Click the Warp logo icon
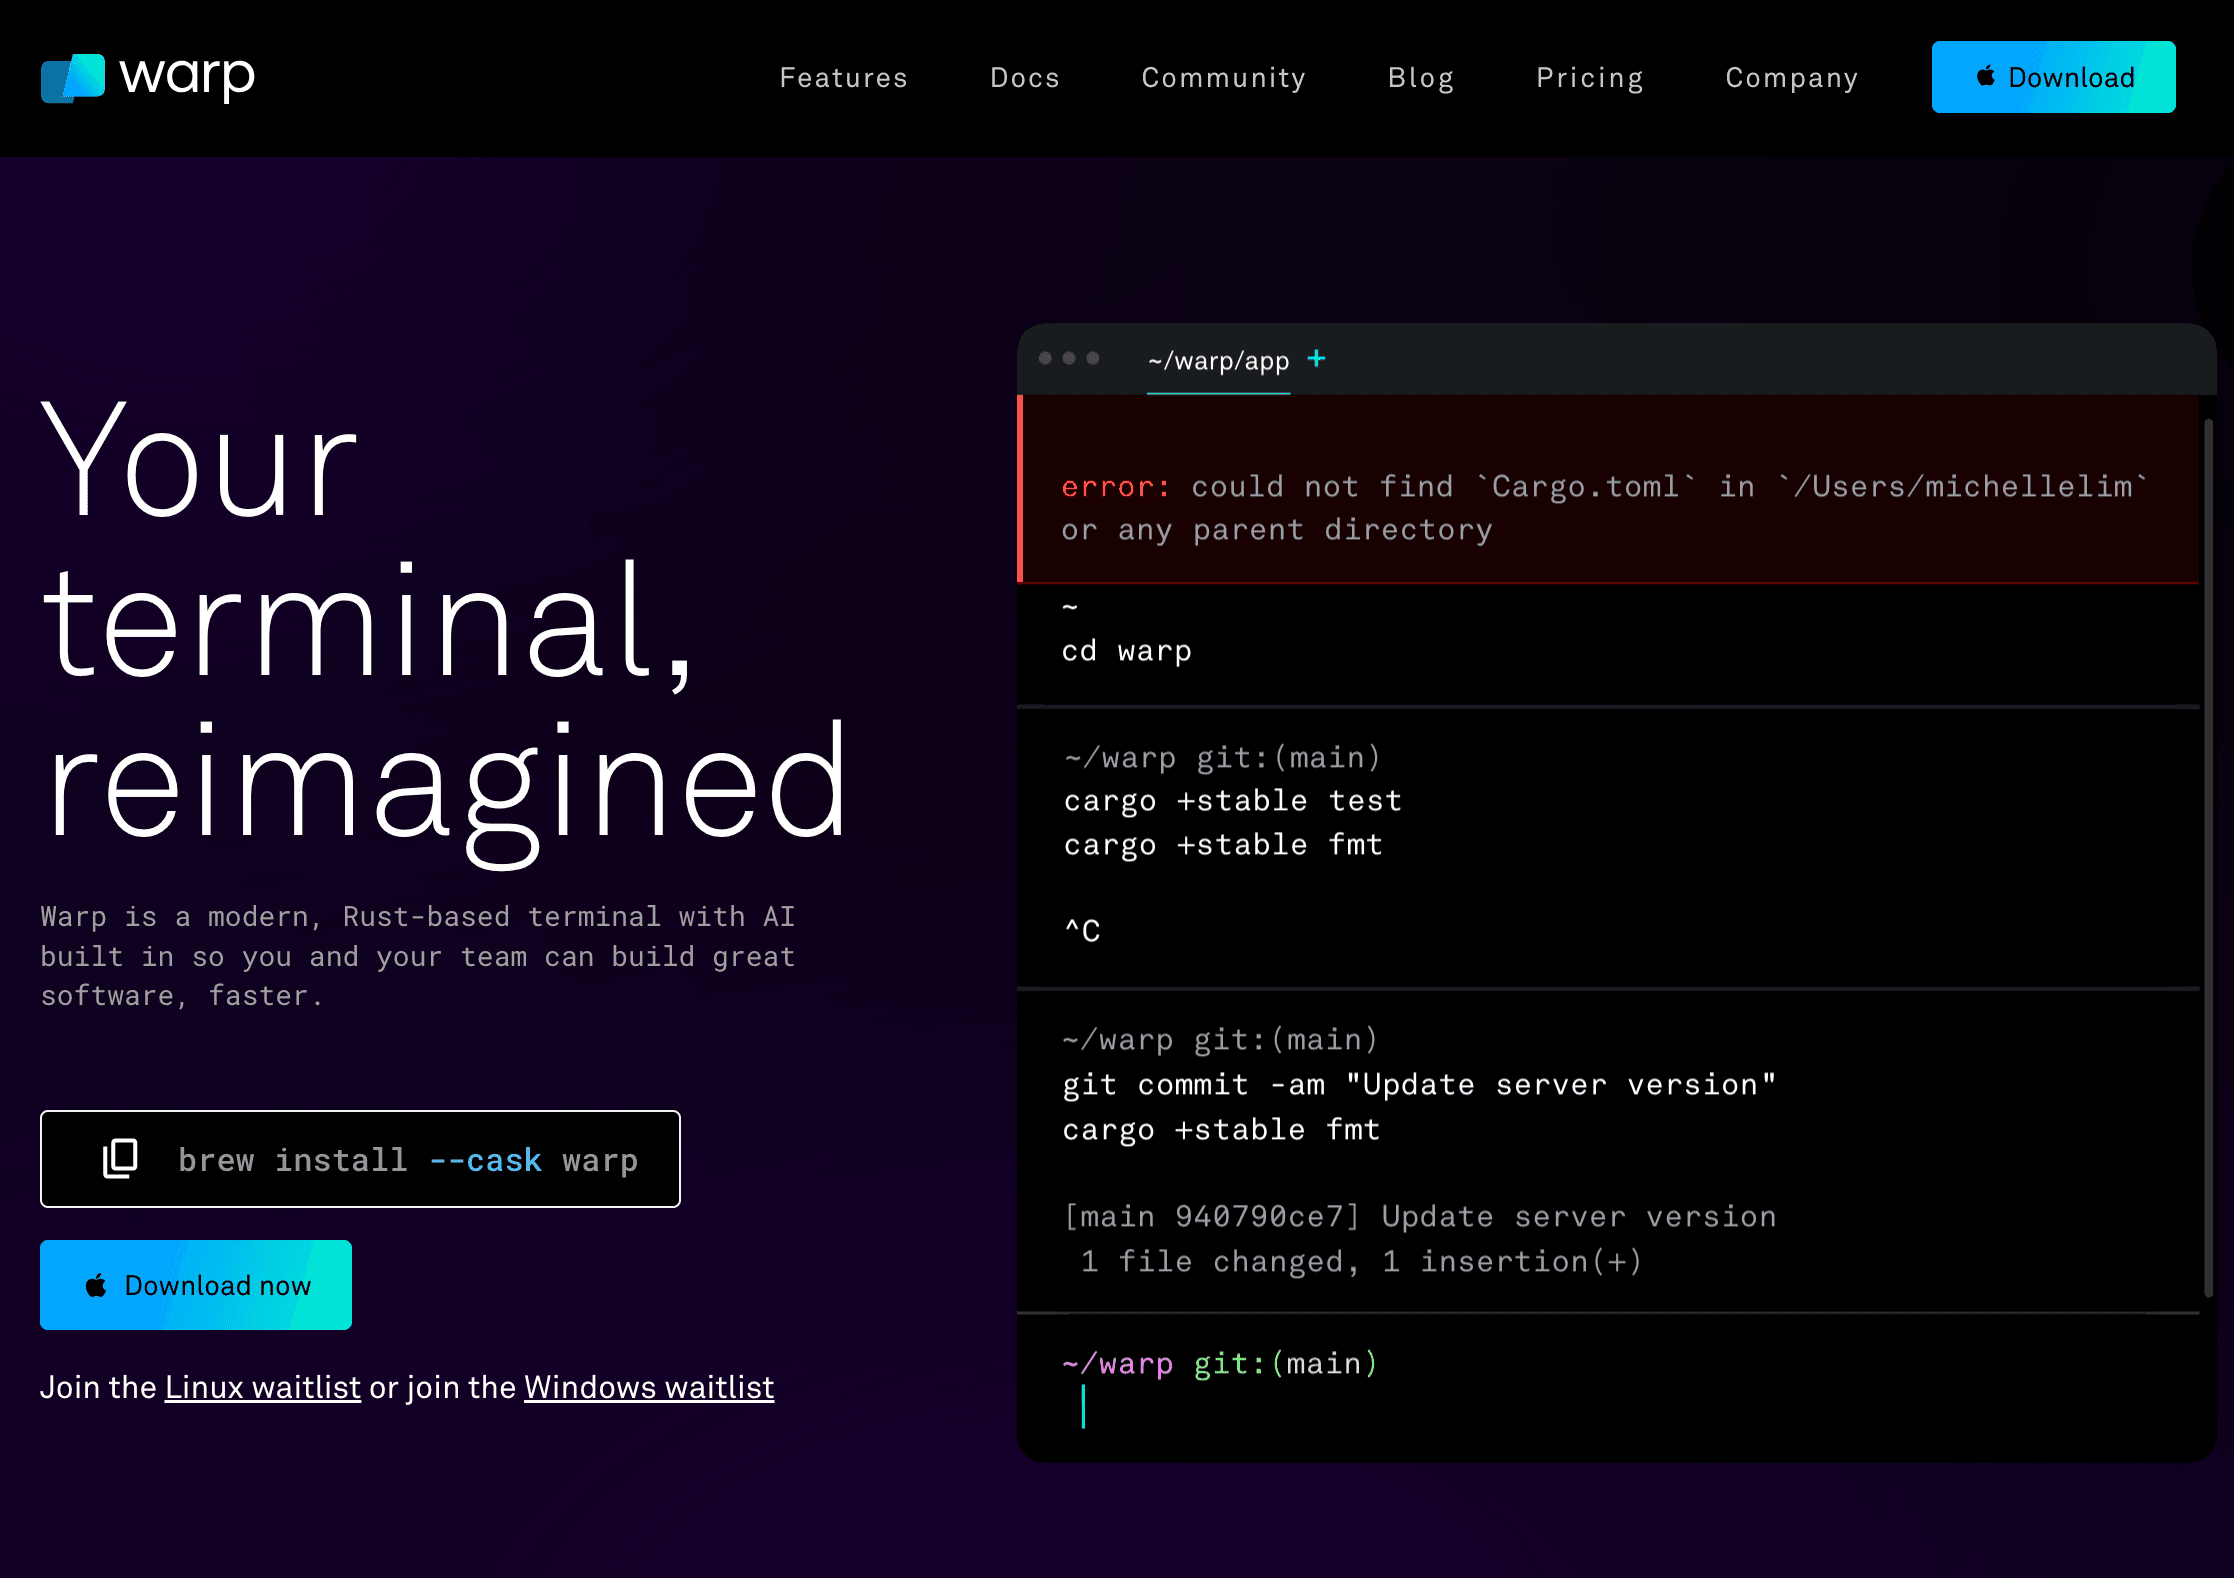Viewport: 2234px width, 1578px height. click(x=73, y=78)
